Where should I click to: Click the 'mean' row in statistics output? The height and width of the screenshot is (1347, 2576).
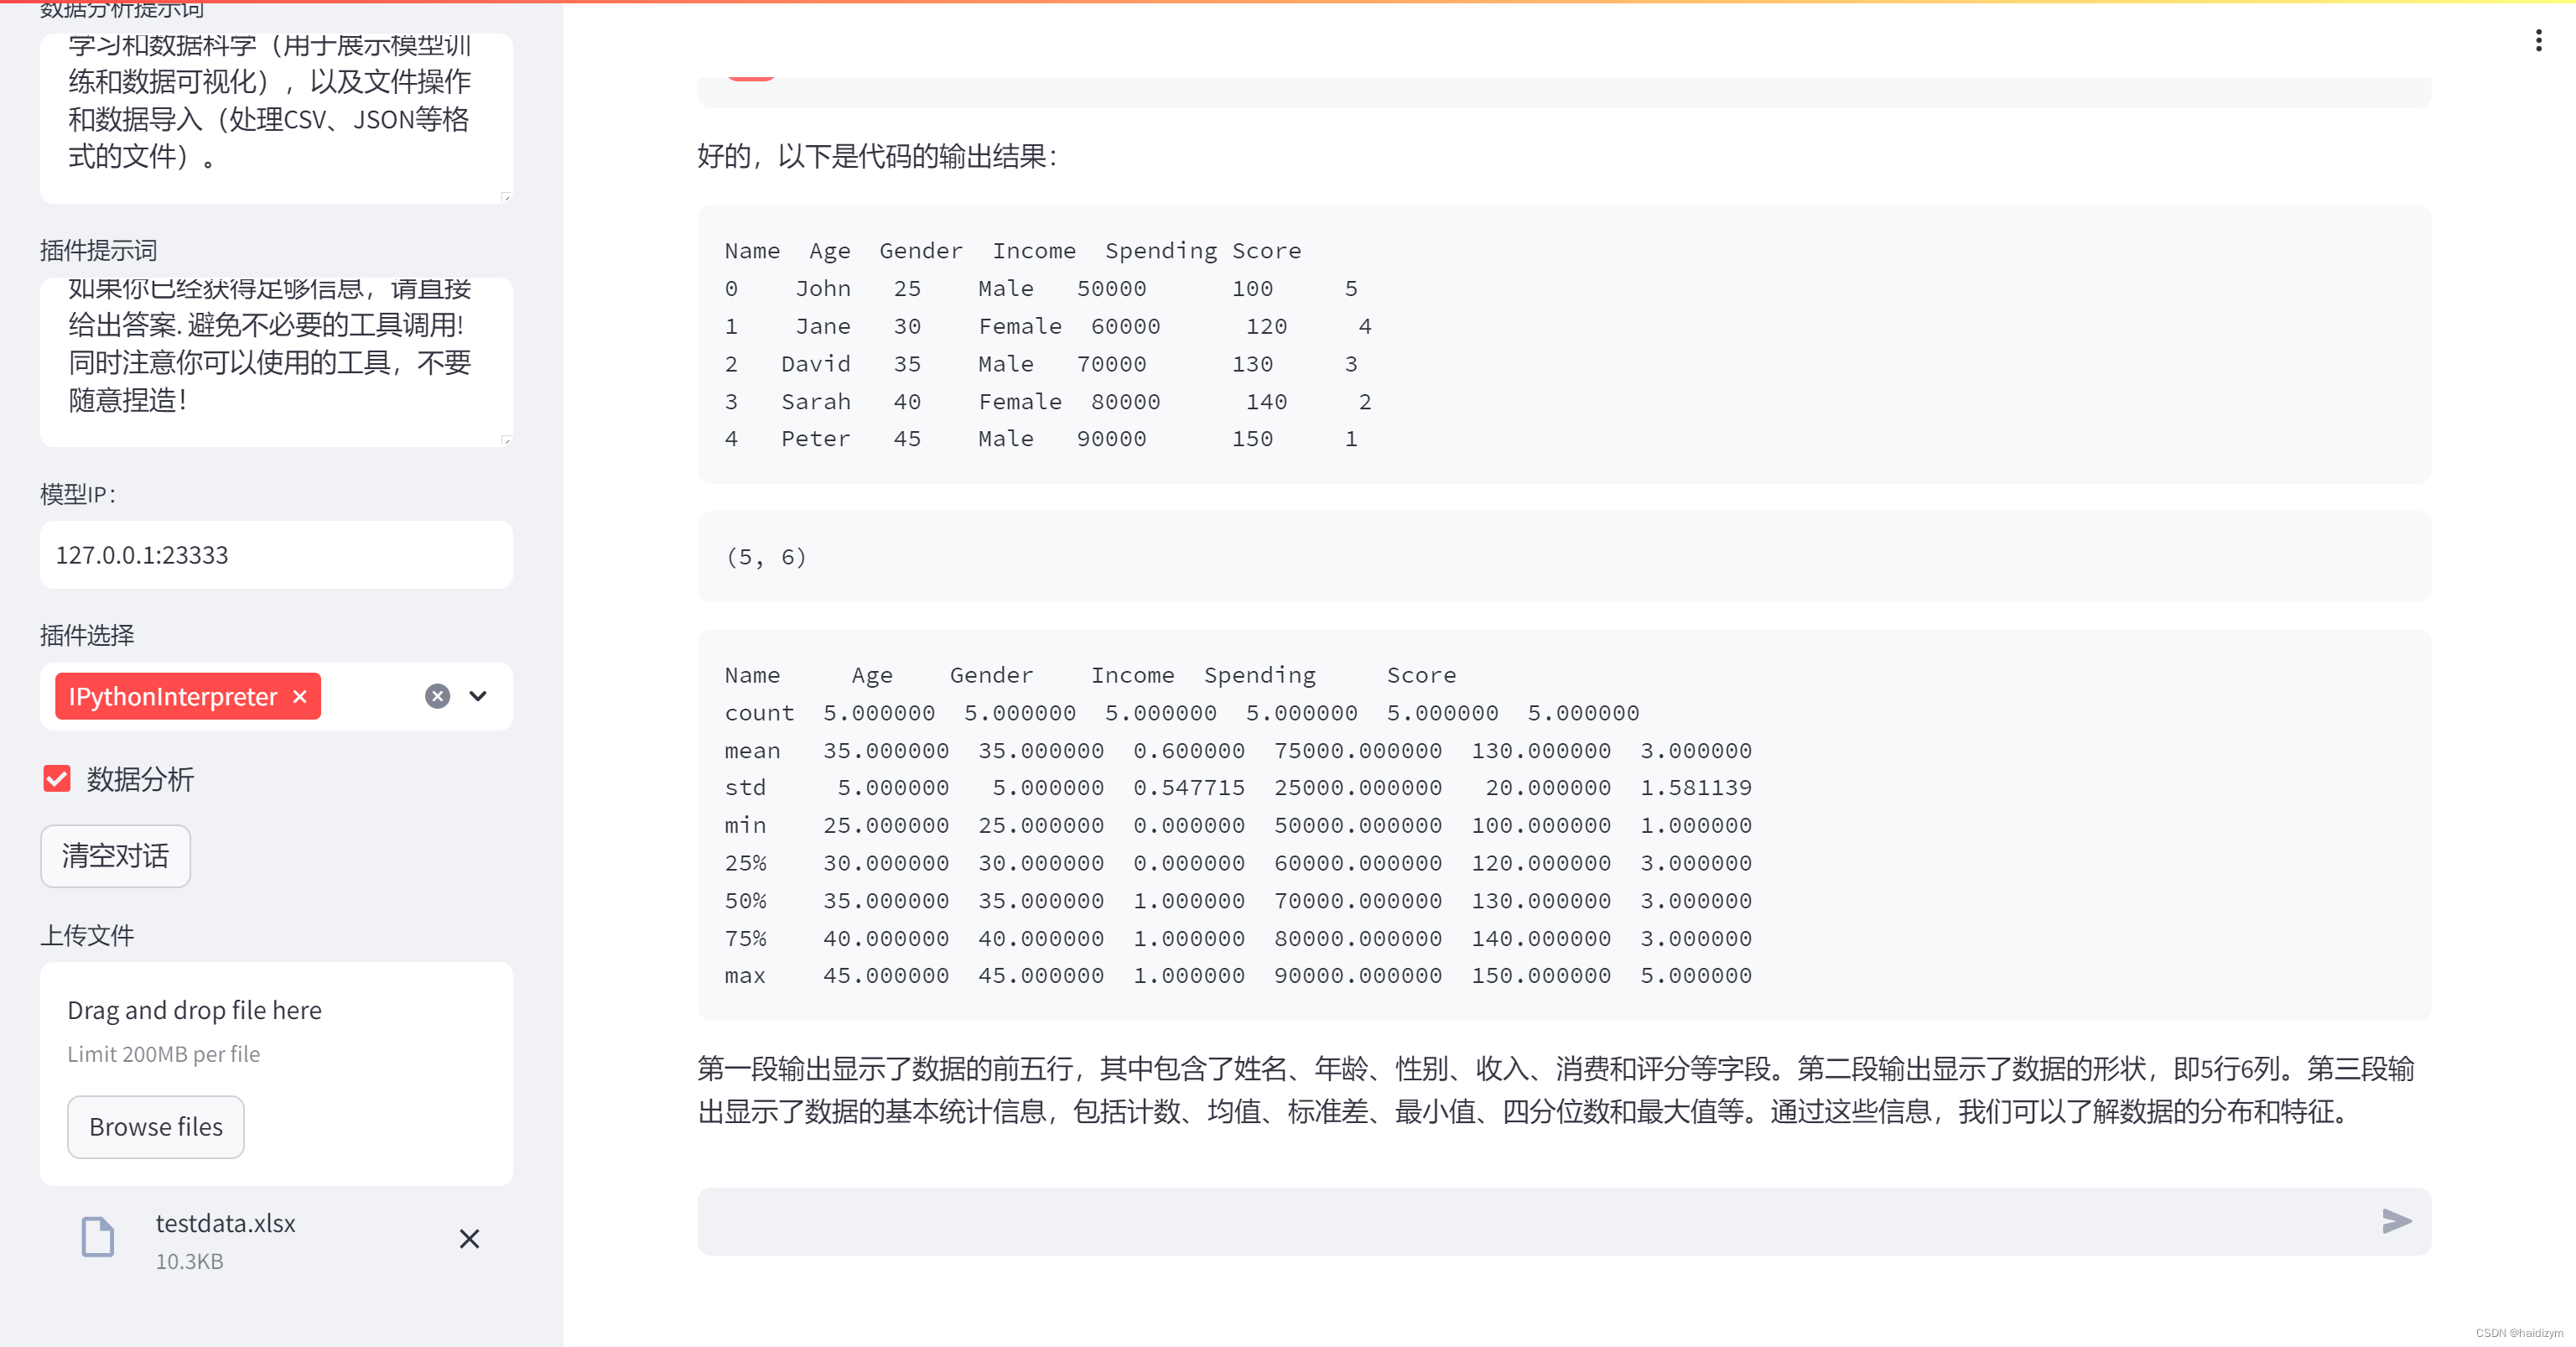(x=1238, y=750)
